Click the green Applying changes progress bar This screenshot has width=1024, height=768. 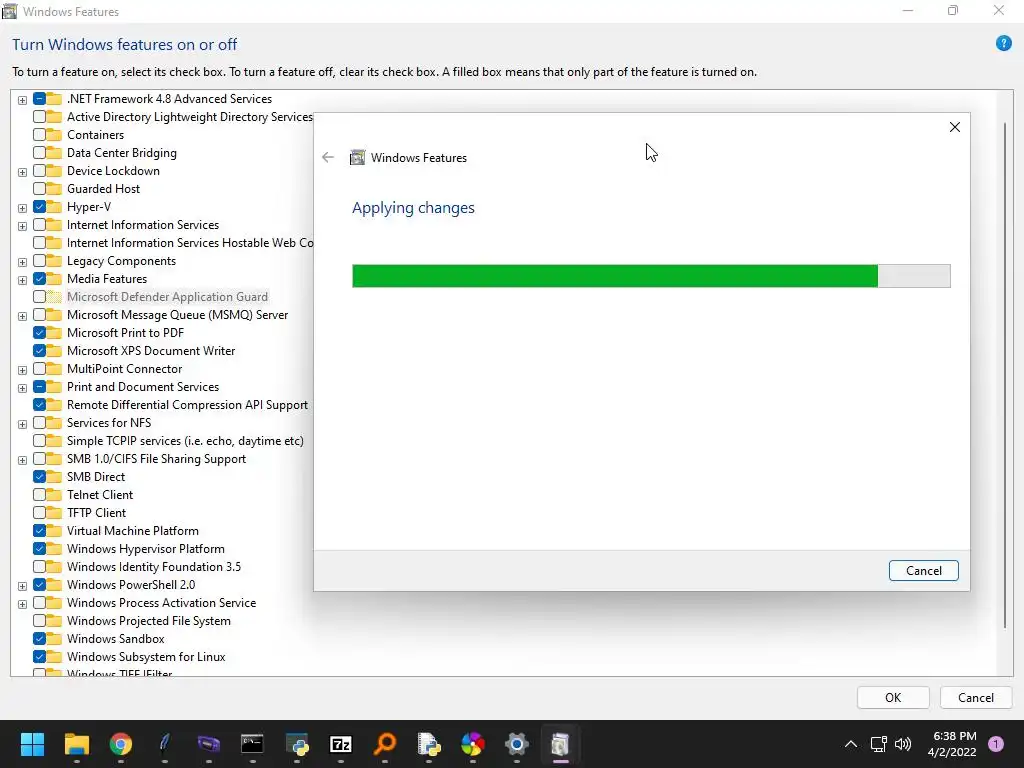[x=651, y=276]
